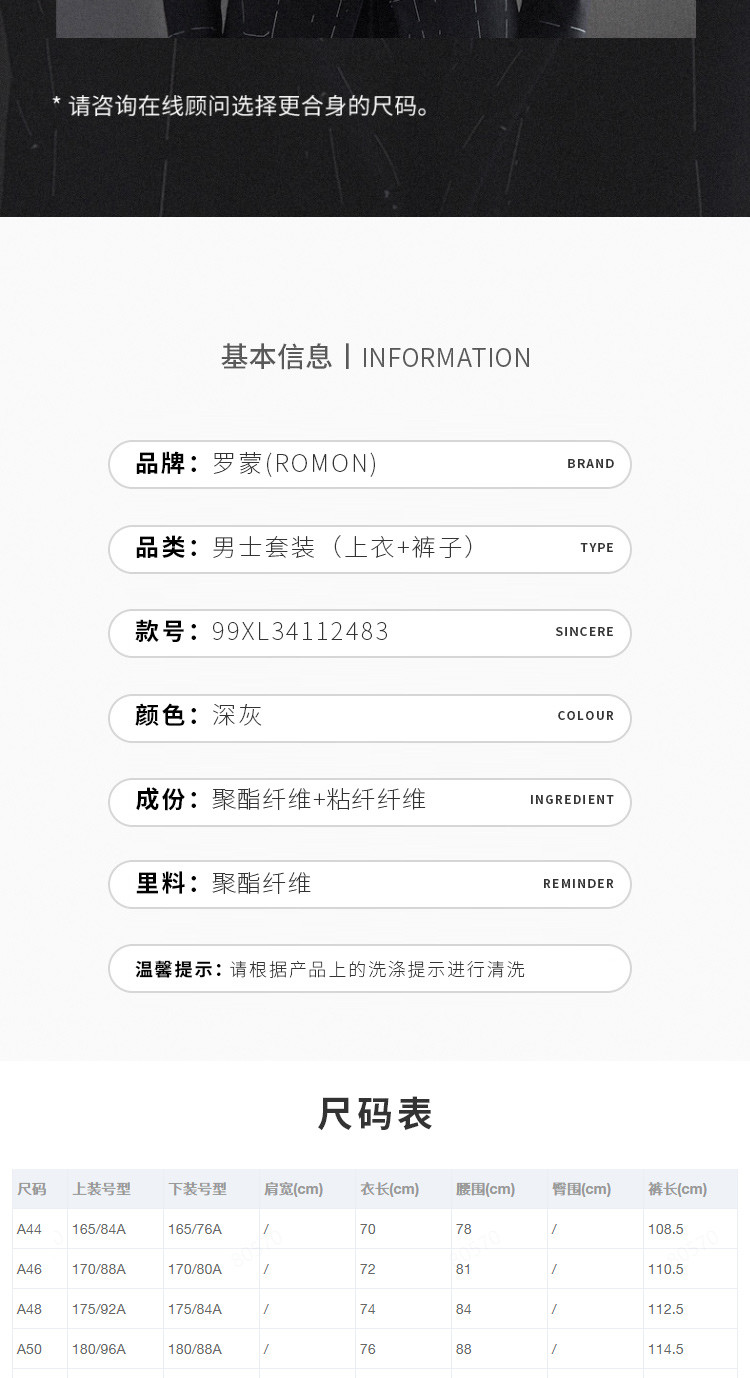Click the 品牌 罗蒙(ROMON) brand field
This screenshot has height=1378, width=750.
[x=369, y=464]
